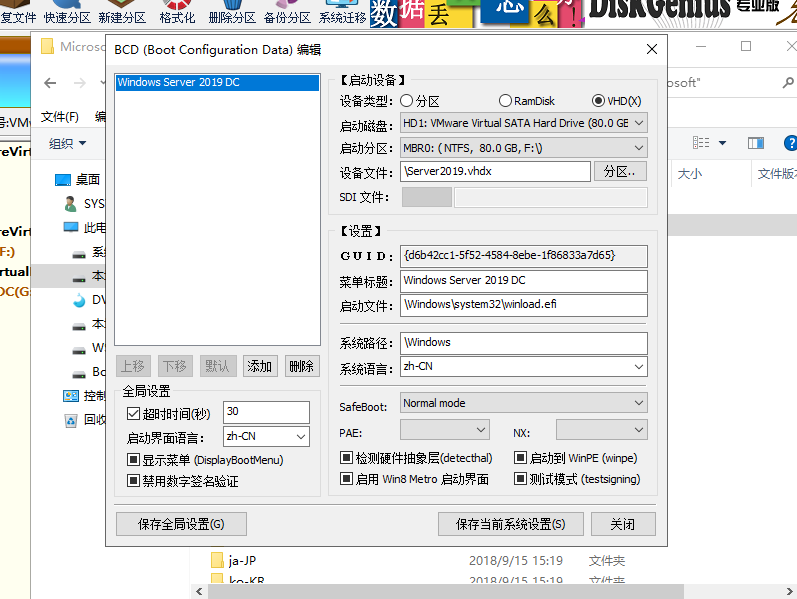Toggle 显示菜单 (DisplayBootMenu) checkbox
The width and height of the screenshot is (797, 599).
133,460
